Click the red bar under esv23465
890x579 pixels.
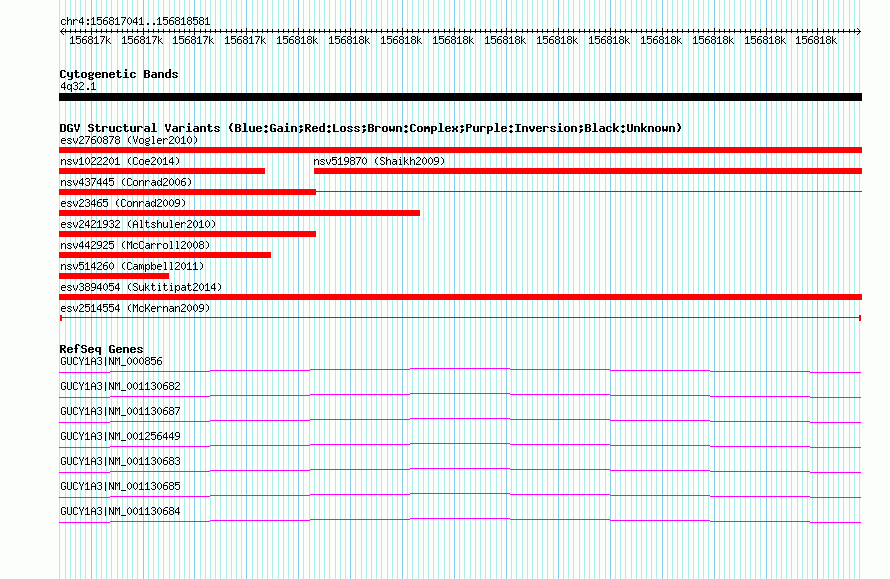click(240, 213)
